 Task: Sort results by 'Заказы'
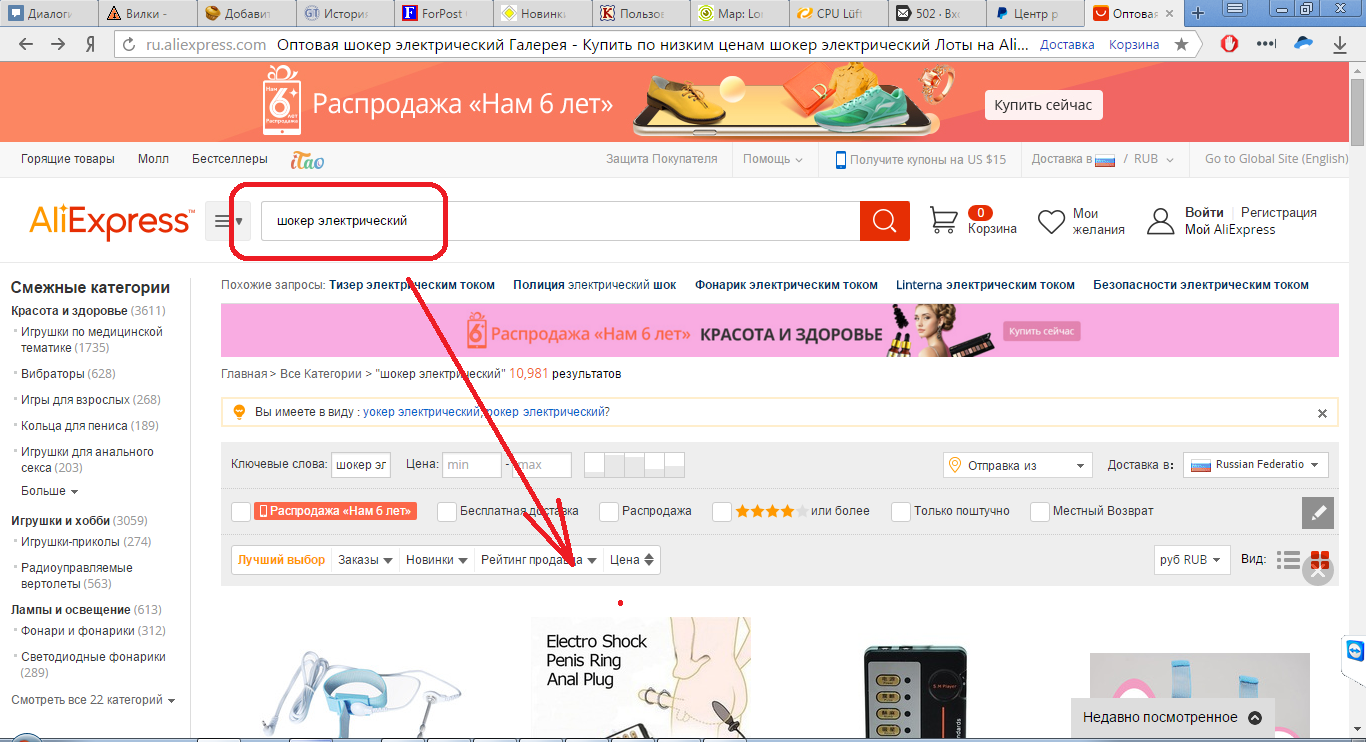coord(365,560)
